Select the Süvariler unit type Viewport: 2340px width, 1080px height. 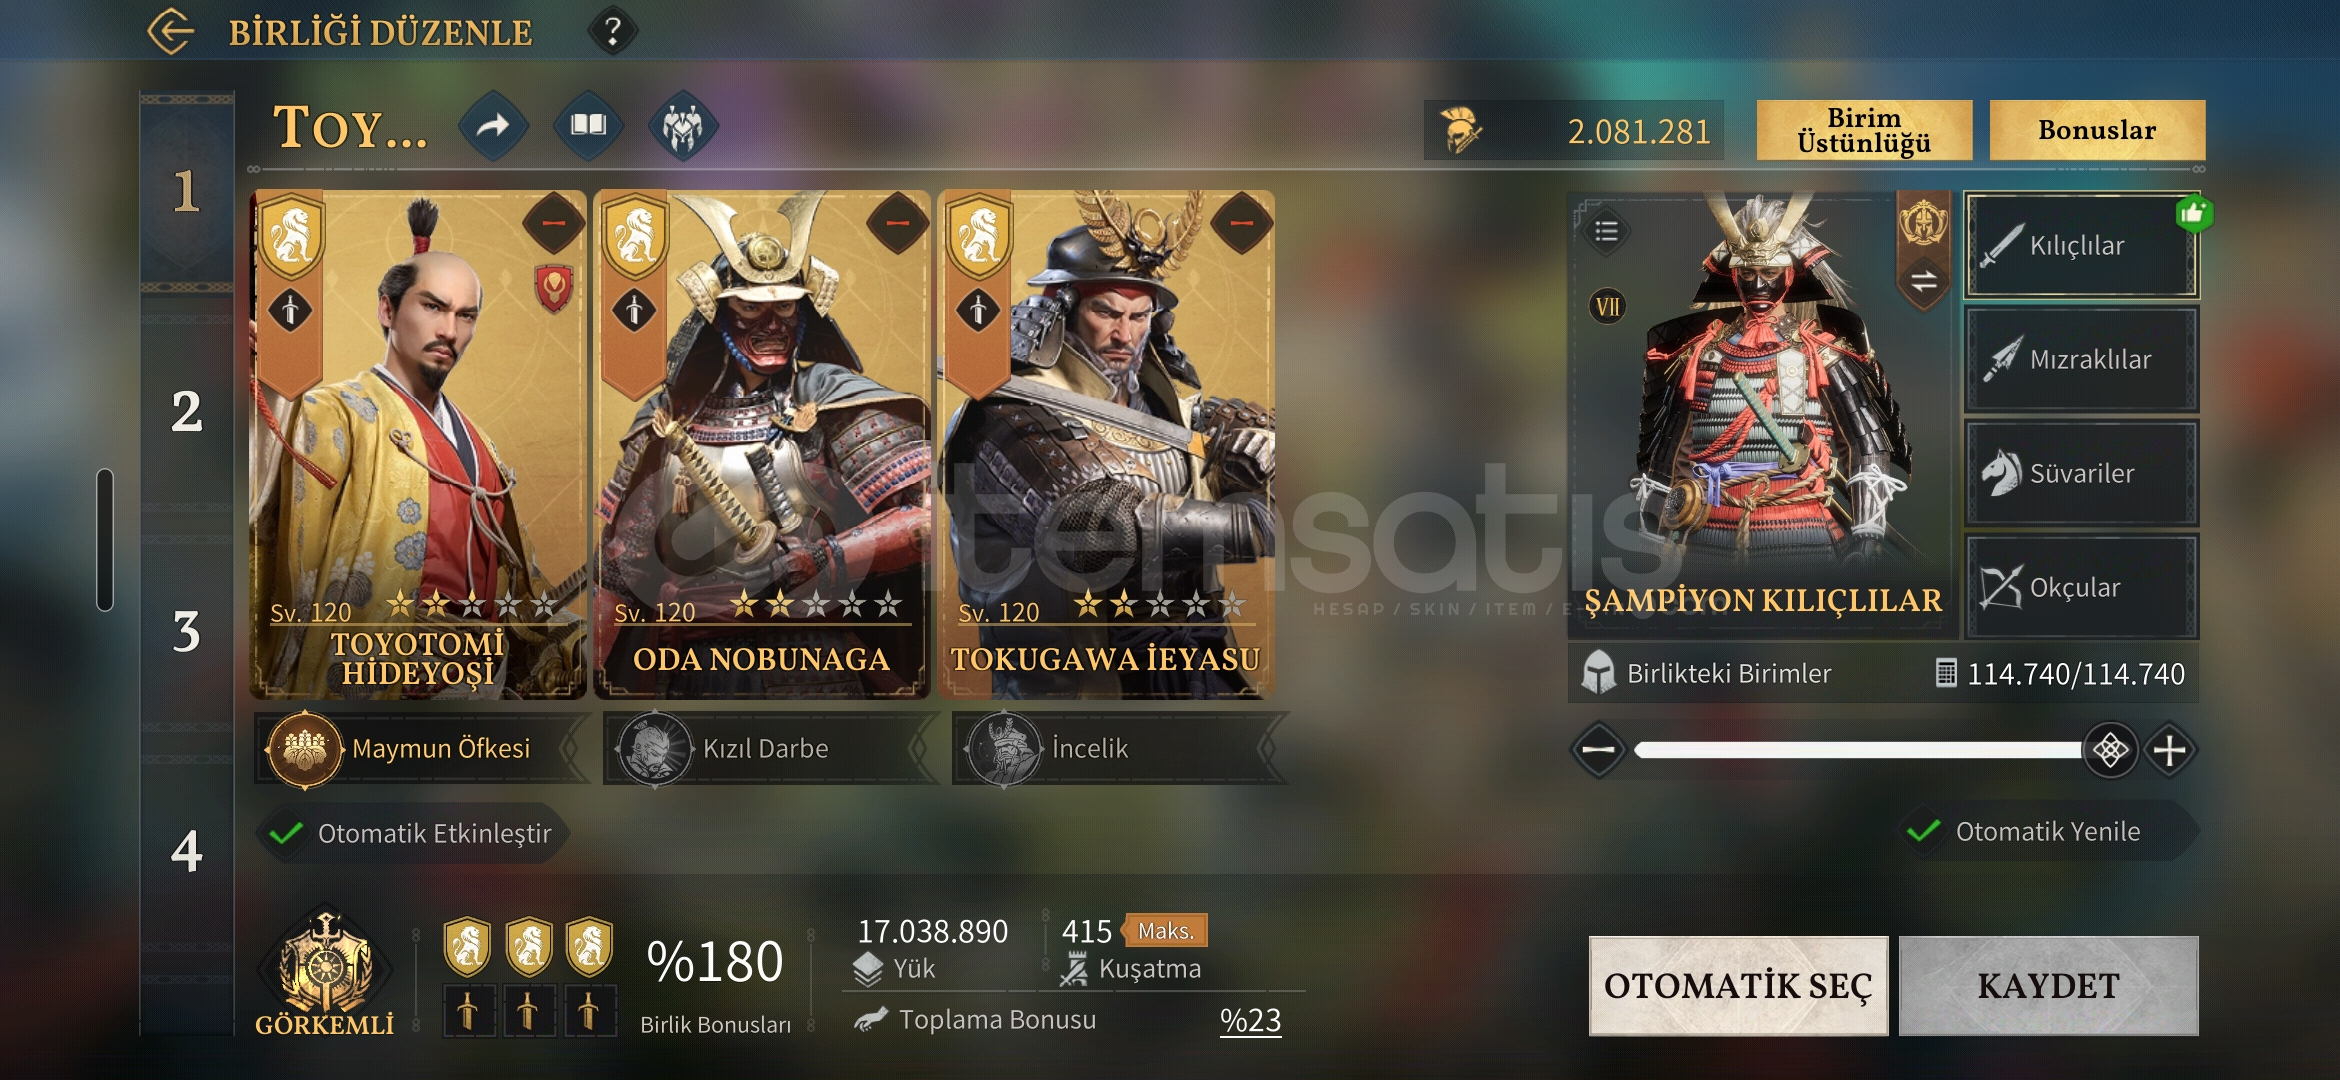2081,473
